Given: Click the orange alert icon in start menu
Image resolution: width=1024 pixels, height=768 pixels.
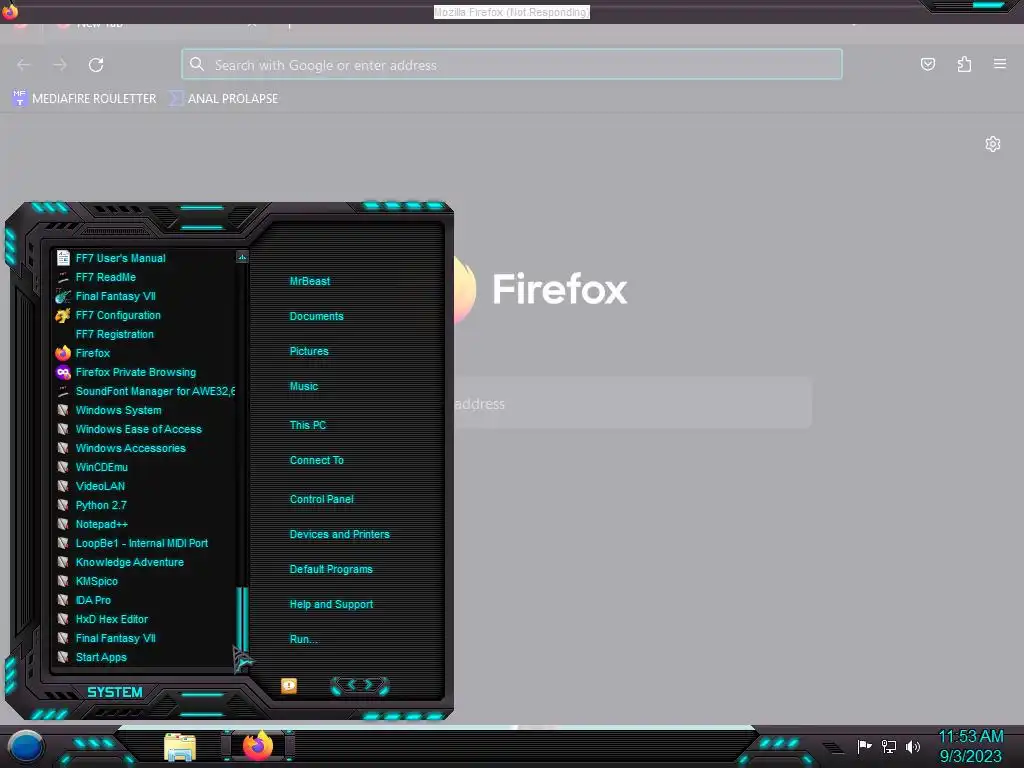Looking at the screenshot, I should pyautogui.click(x=289, y=686).
